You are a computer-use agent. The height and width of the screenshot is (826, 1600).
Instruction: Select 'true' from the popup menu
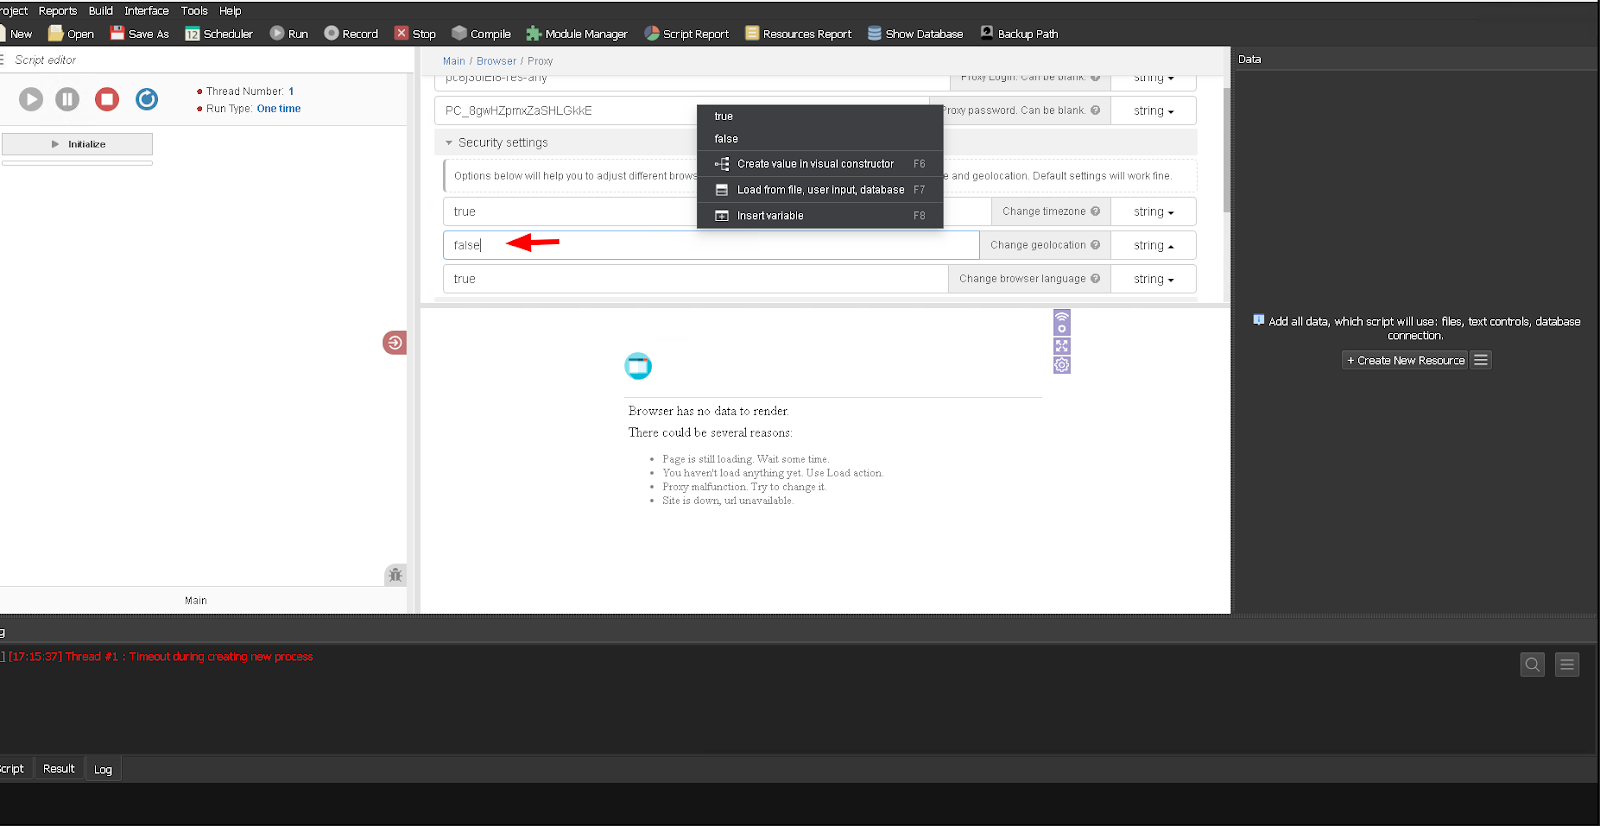click(x=724, y=117)
